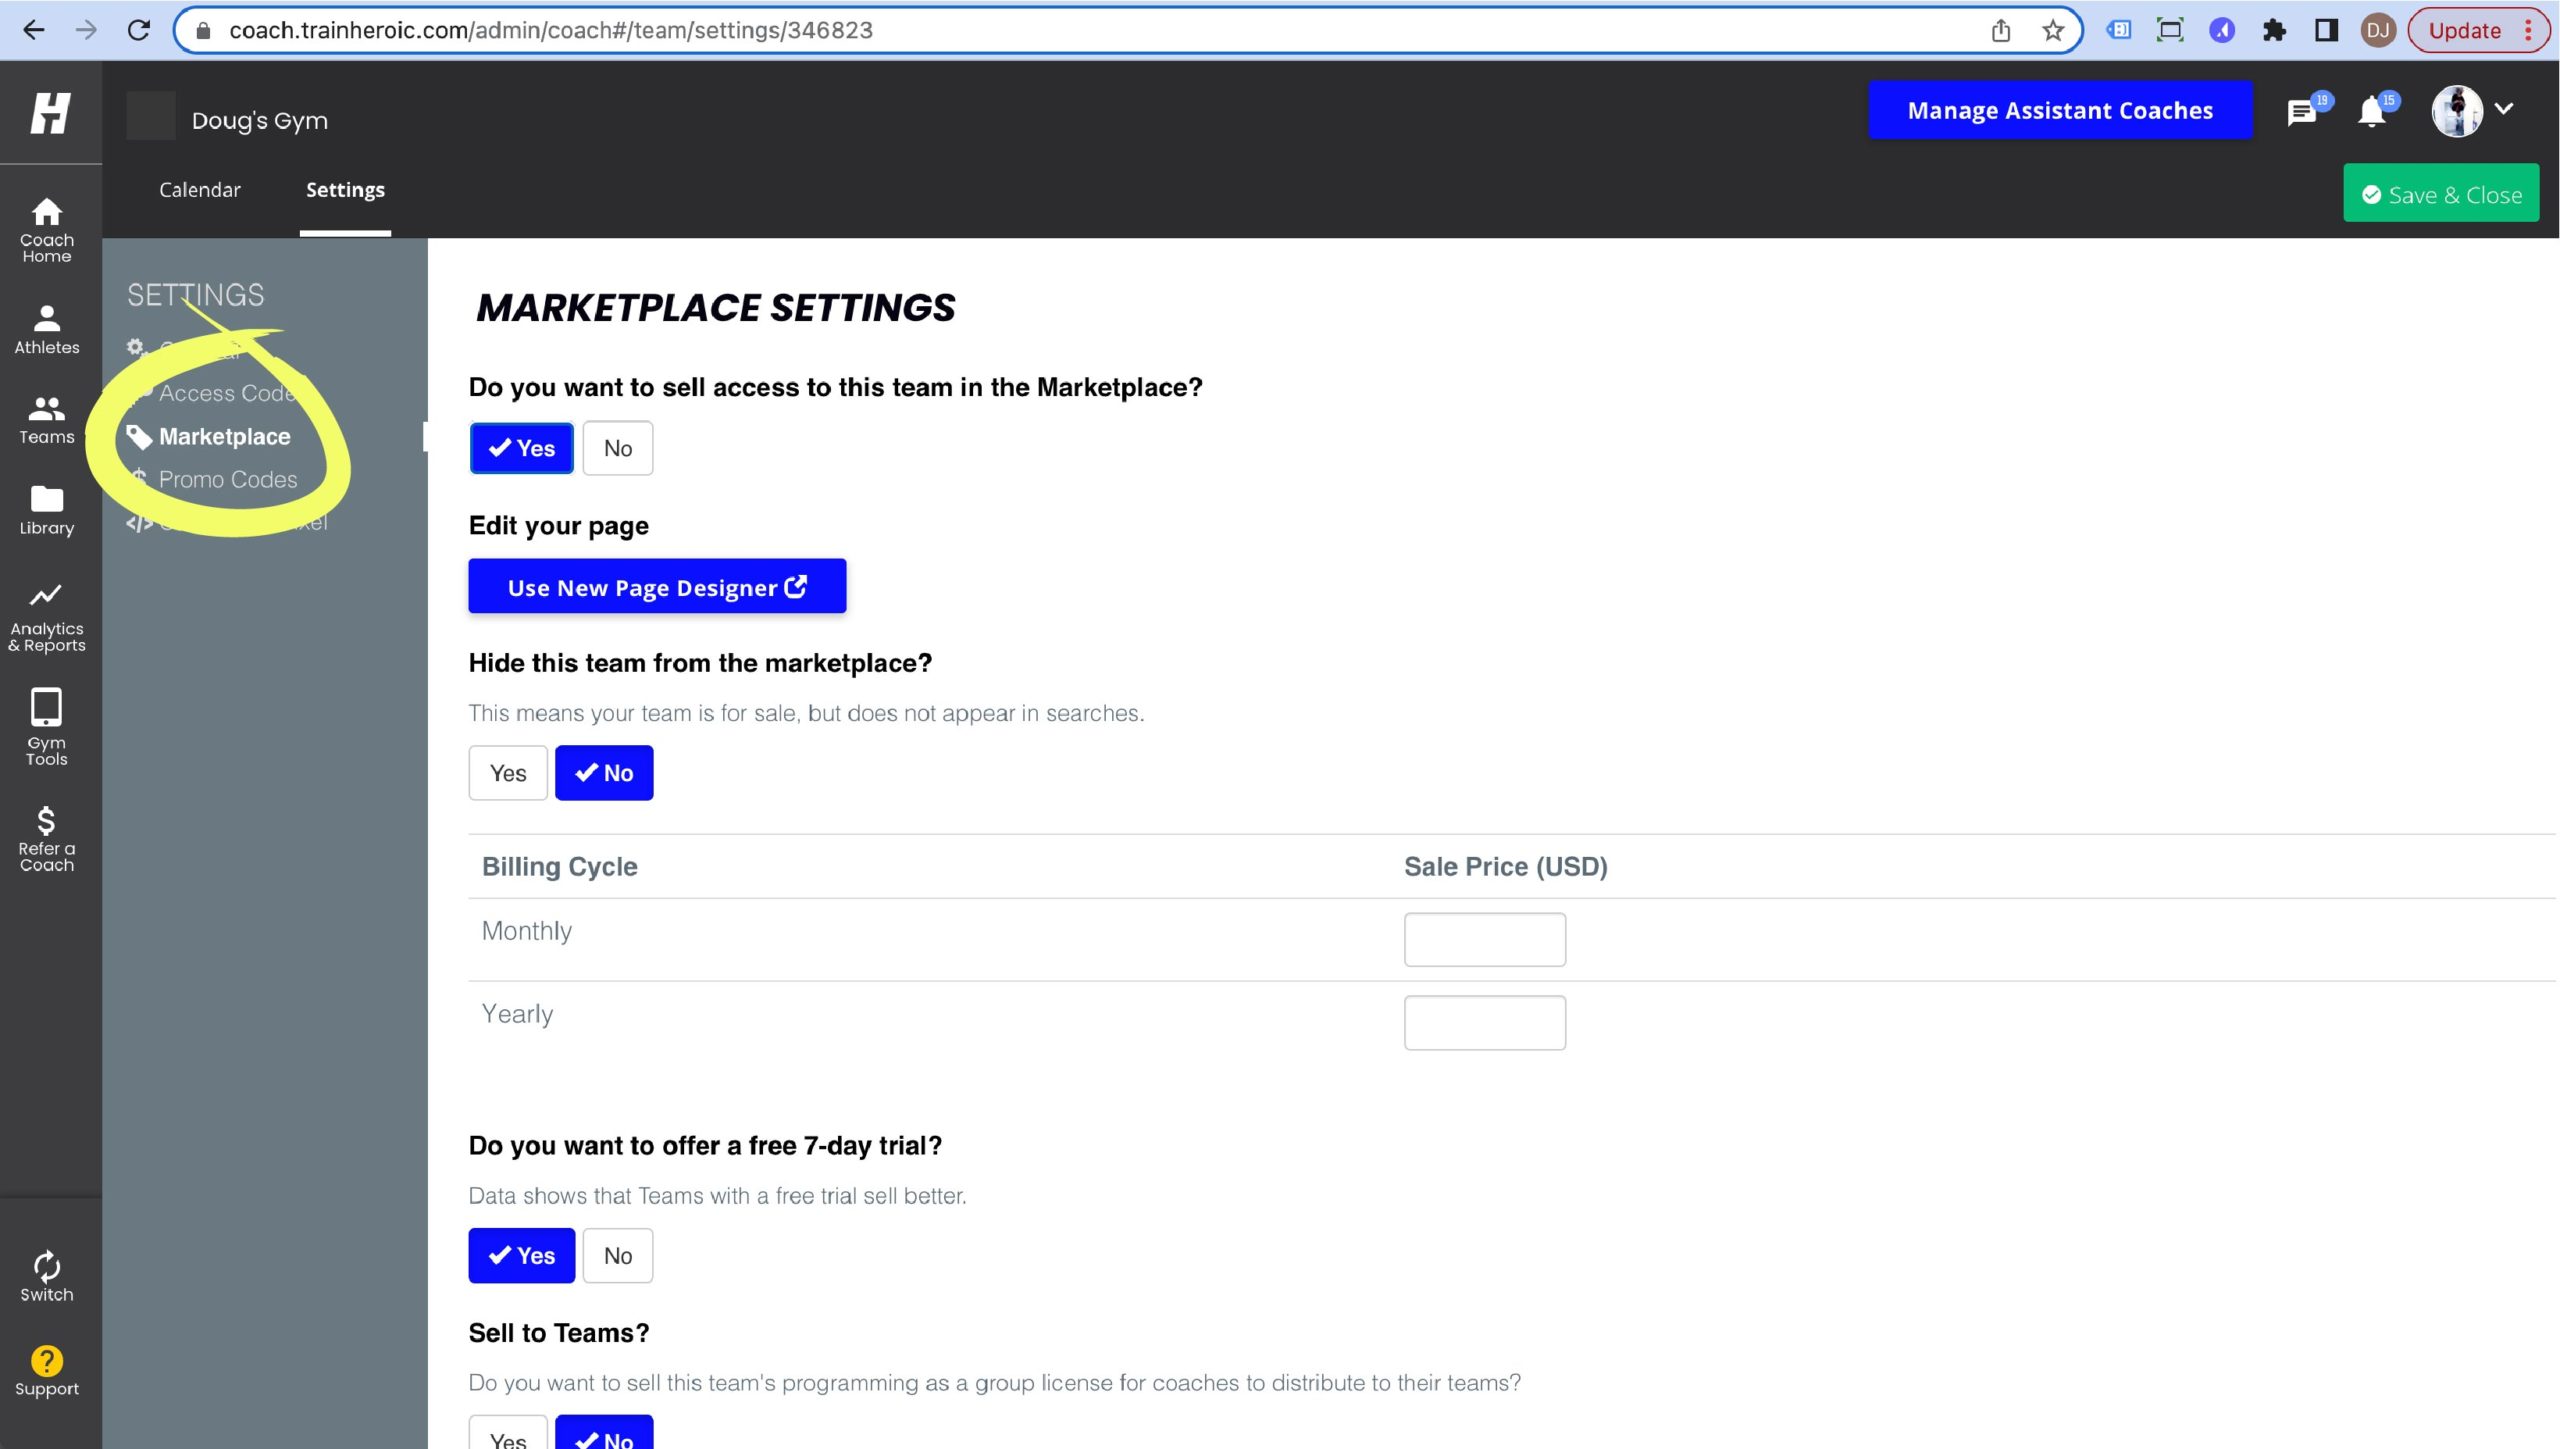The image size is (2560, 1449).
Task: Bookmark this page with star icon
Action: click(x=2053, y=30)
